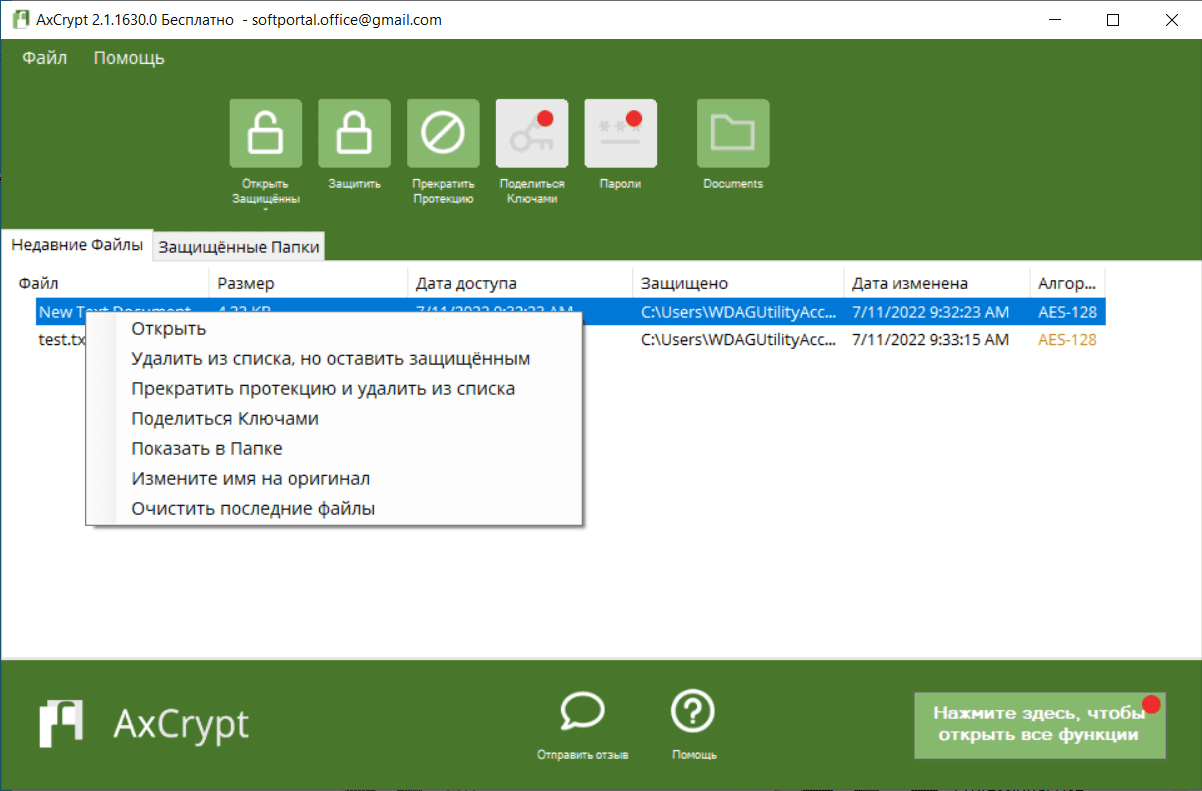Open the Файл menu

[45, 58]
